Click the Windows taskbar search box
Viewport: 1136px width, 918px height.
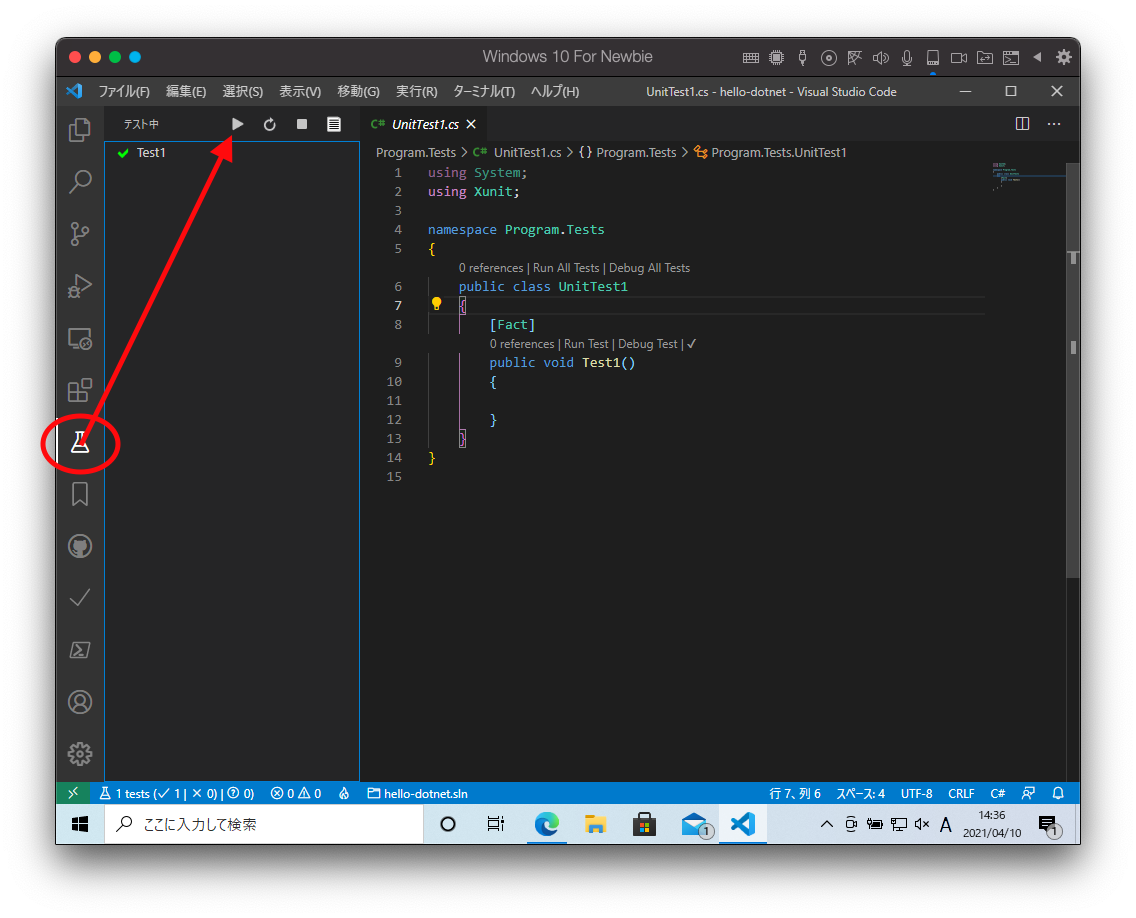[264, 824]
